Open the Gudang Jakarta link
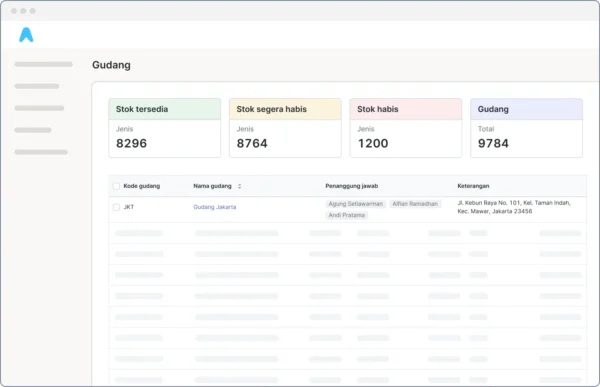Screen dimensions: 600x387 215,207
